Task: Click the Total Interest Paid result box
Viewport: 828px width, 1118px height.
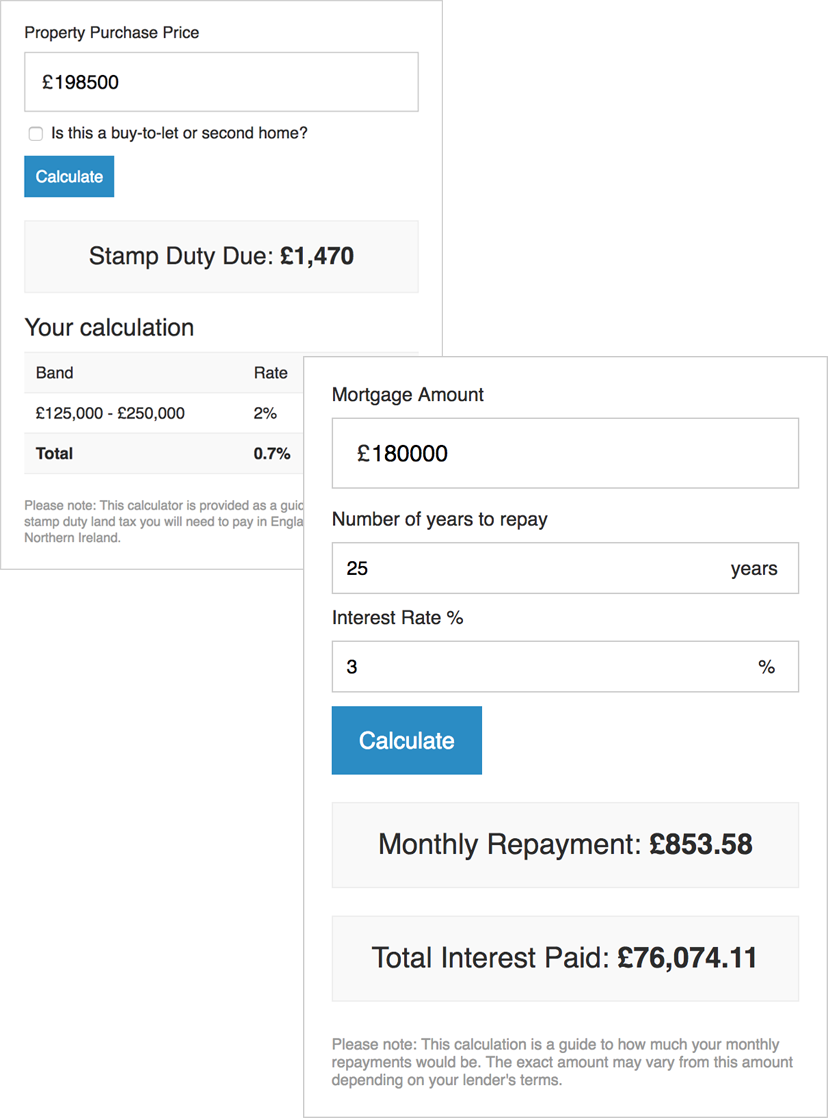Action: (564, 958)
